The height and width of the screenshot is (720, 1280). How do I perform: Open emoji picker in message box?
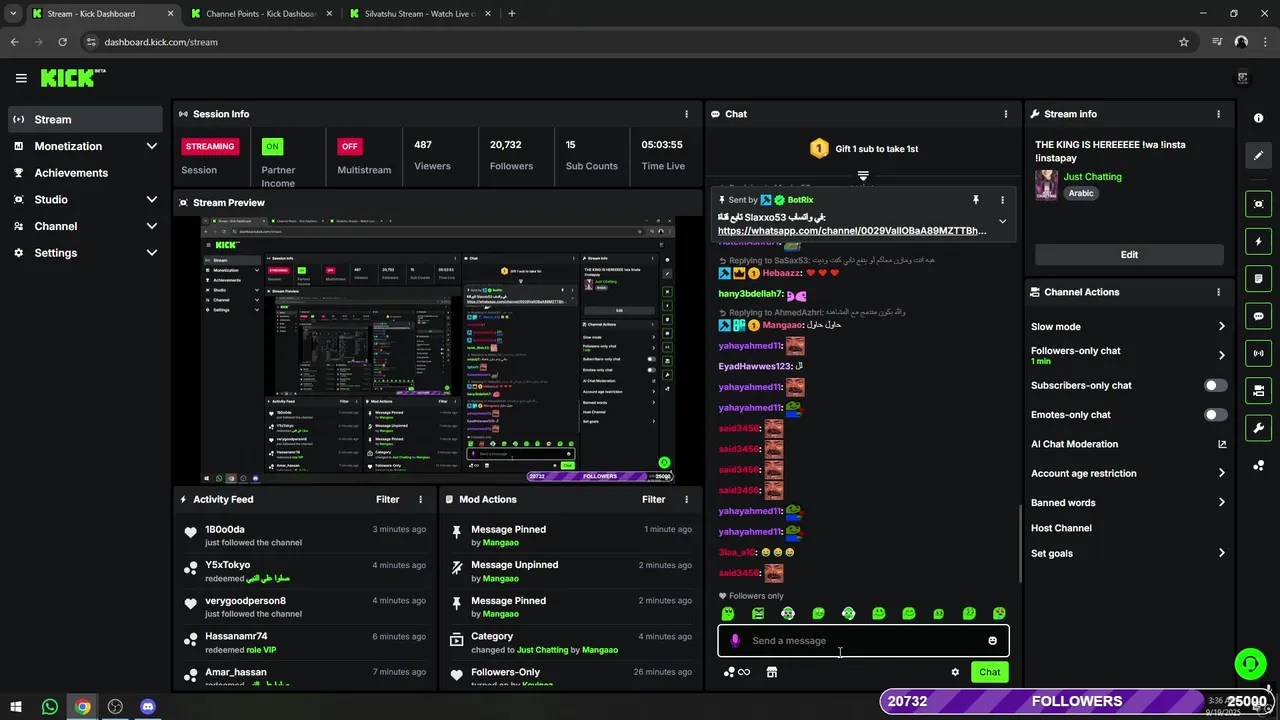coord(992,641)
